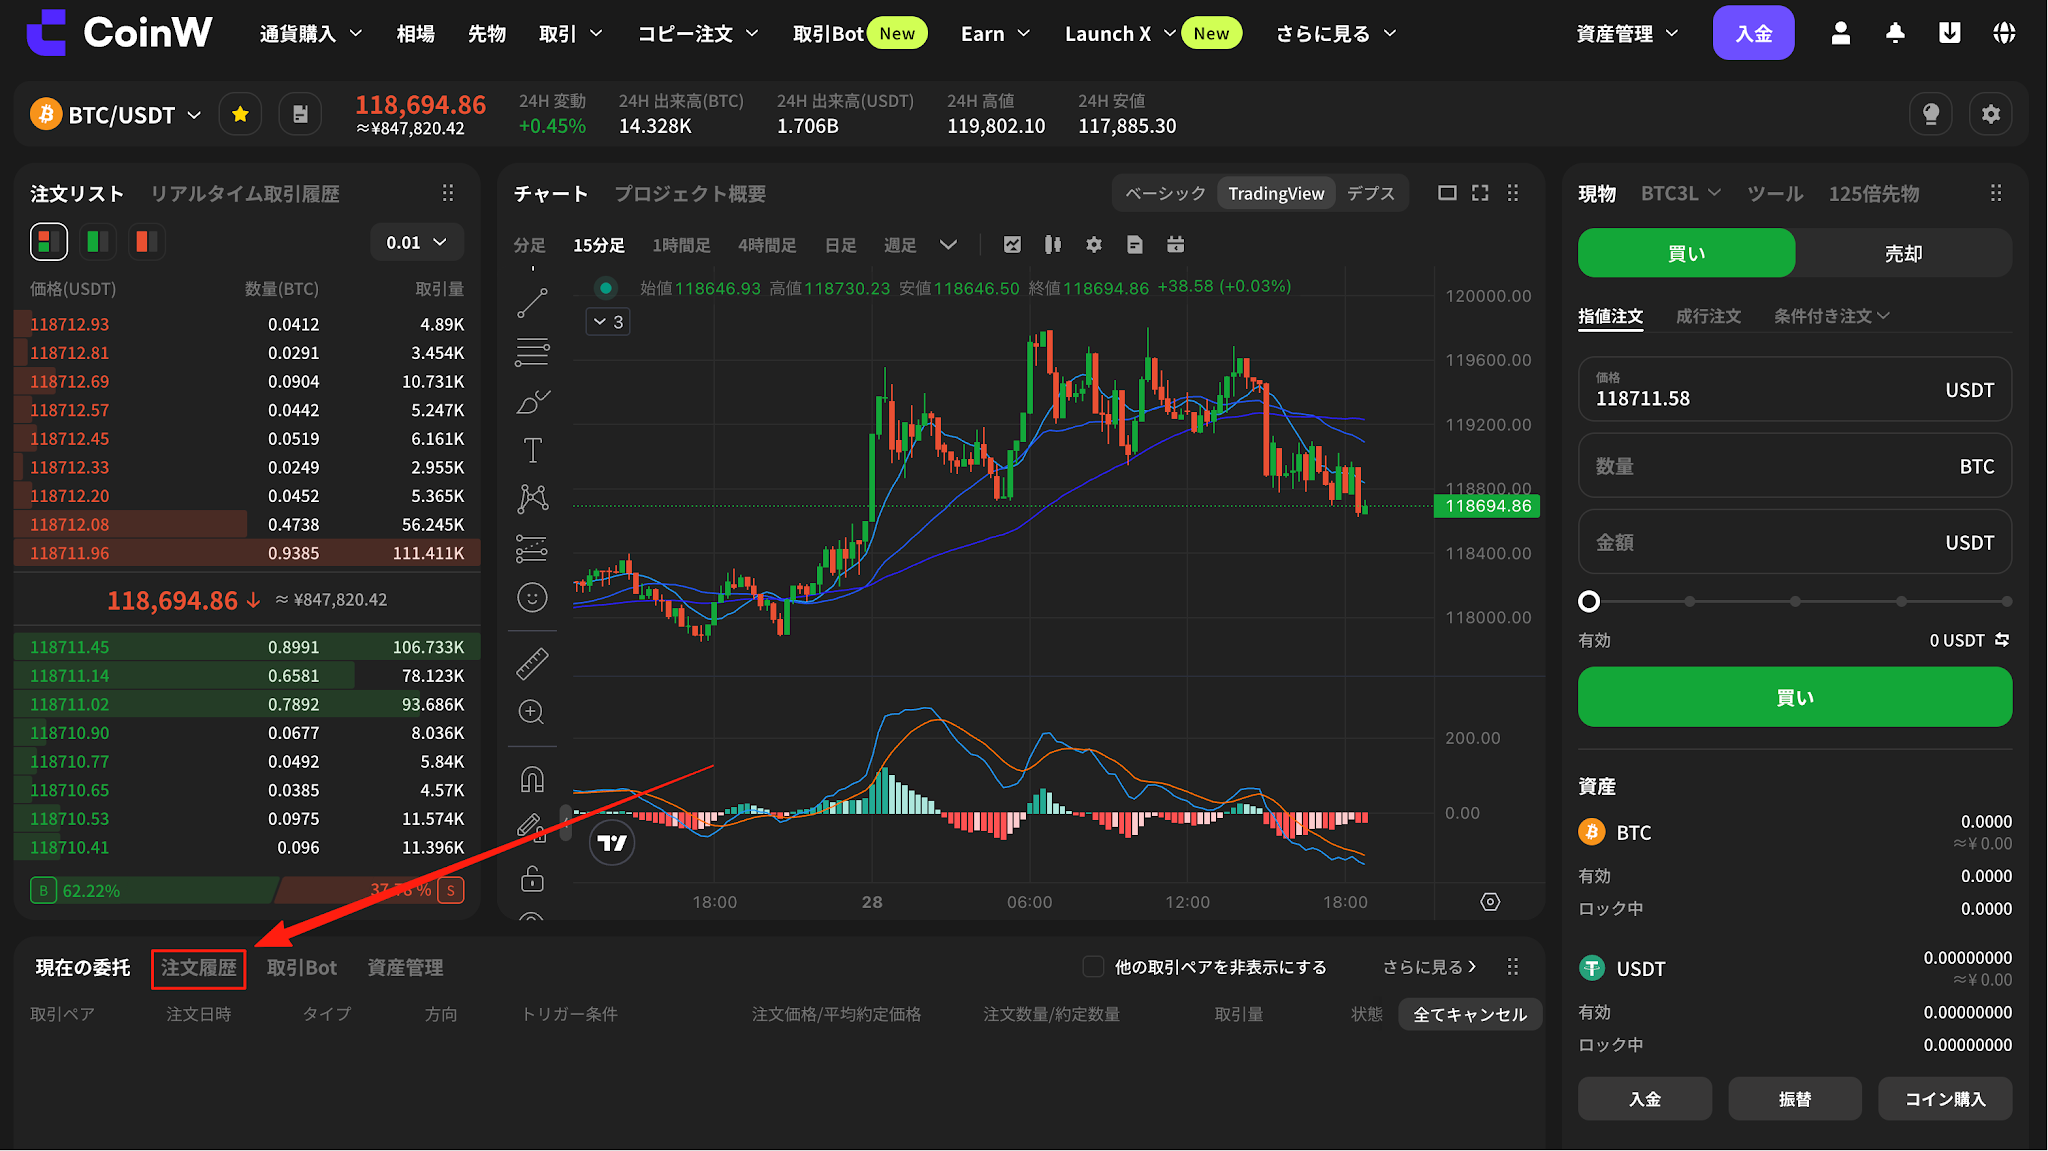Viewport: 2048px width, 1151px height.
Task: Show sell orders only view
Action: [146, 241]
